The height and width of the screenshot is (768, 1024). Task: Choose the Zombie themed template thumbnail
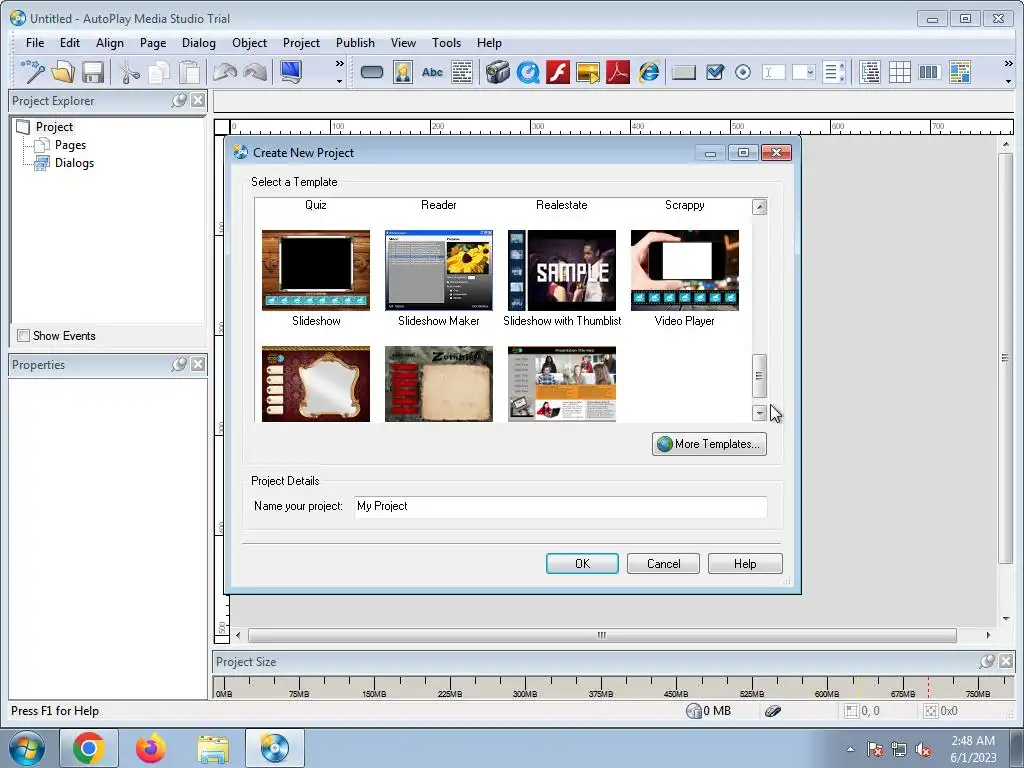439,384
